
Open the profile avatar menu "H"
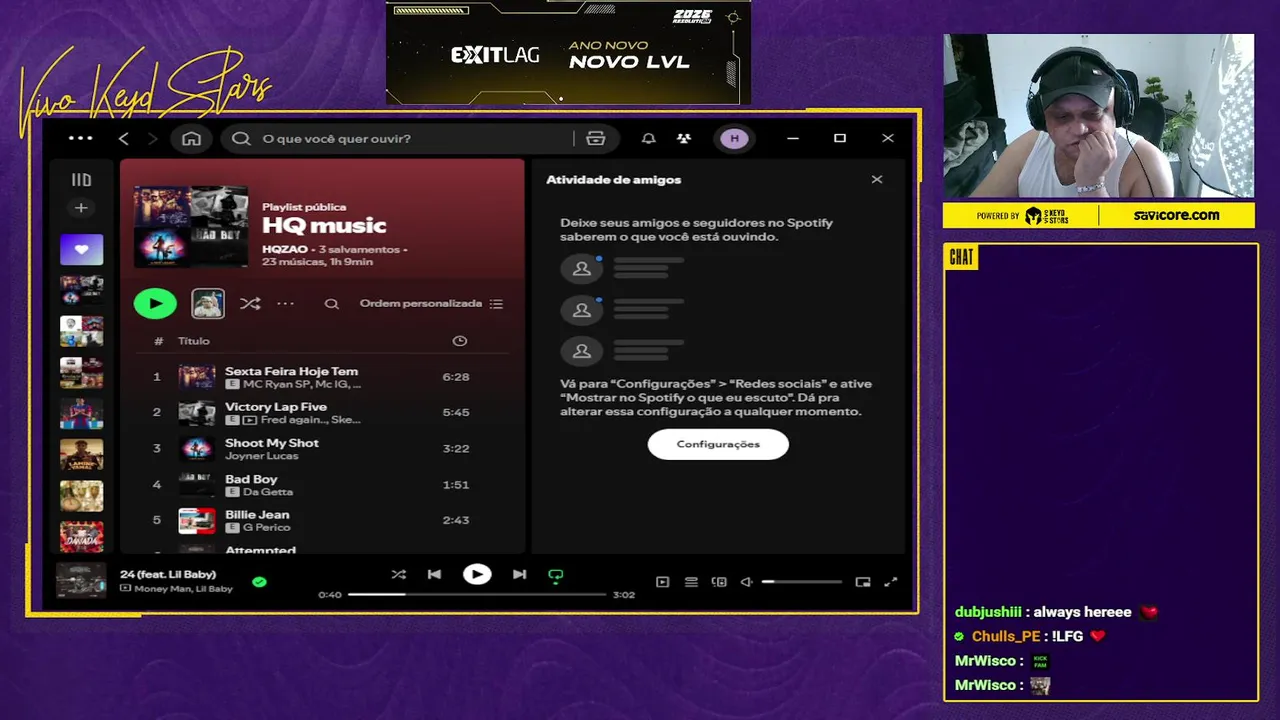coord(734,138)
